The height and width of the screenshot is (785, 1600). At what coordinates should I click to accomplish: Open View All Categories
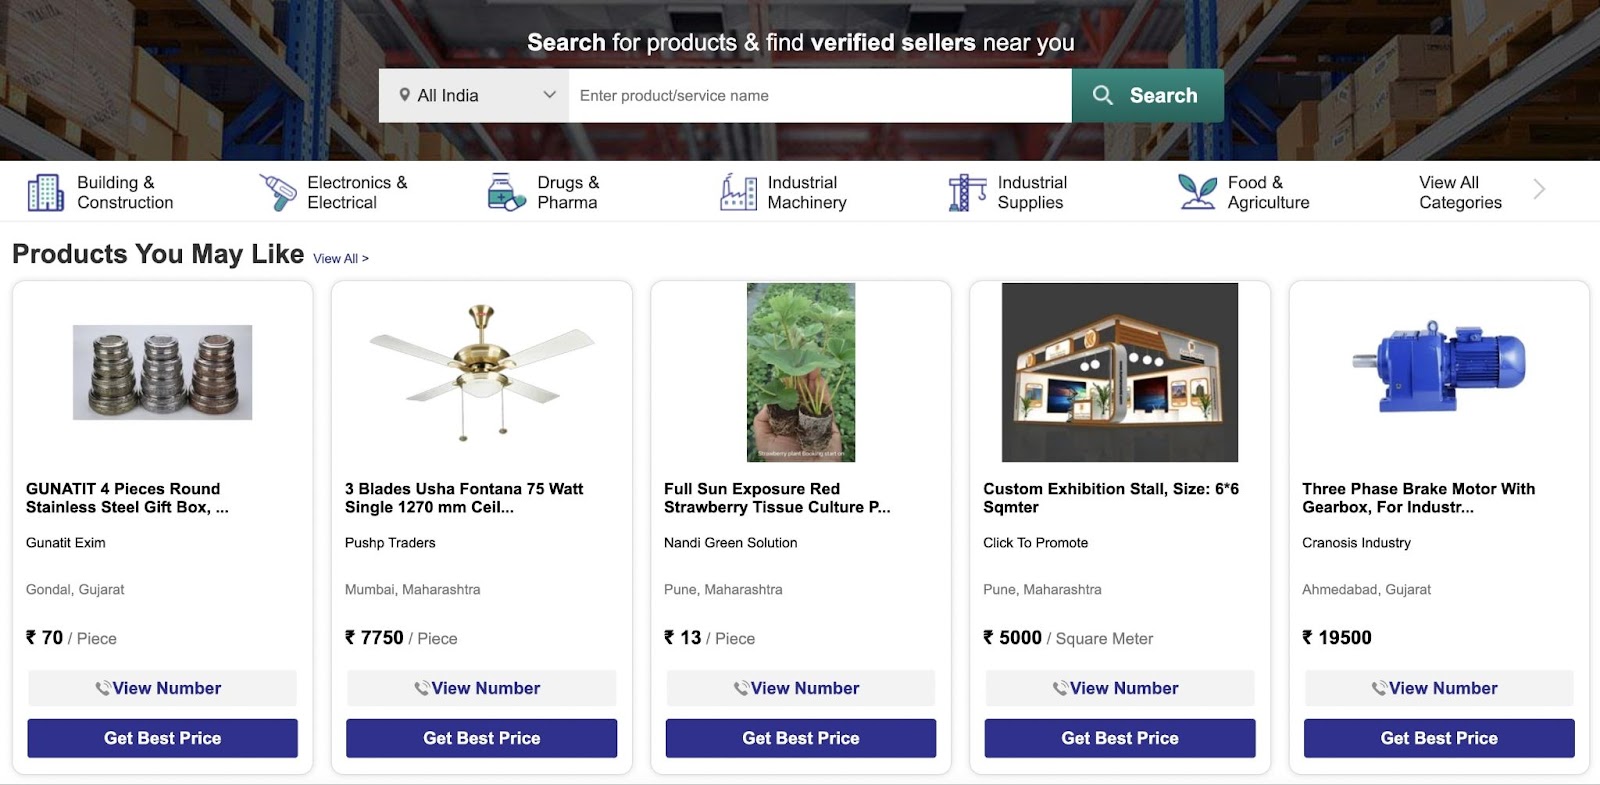coord(1460,191)
